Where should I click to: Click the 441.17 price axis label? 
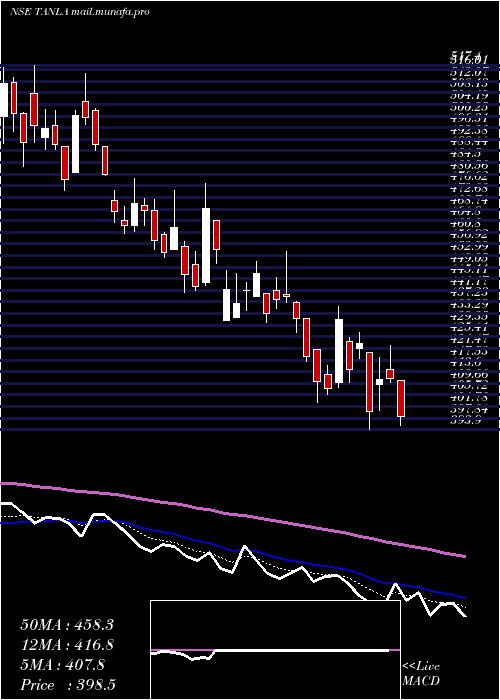(x=469, y=282)
